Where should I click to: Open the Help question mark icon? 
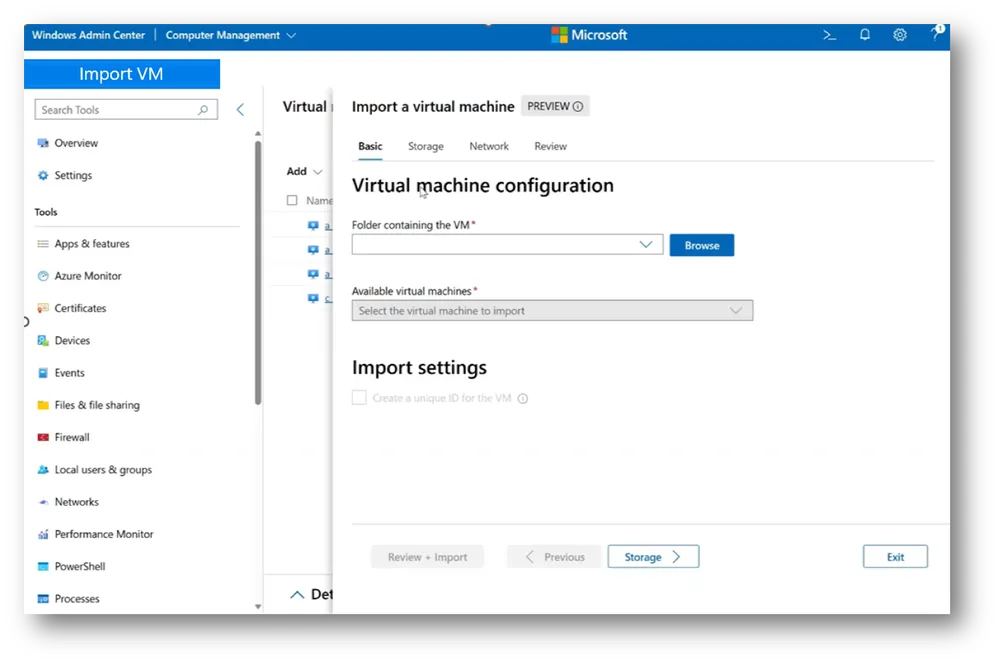click(935, 34)
